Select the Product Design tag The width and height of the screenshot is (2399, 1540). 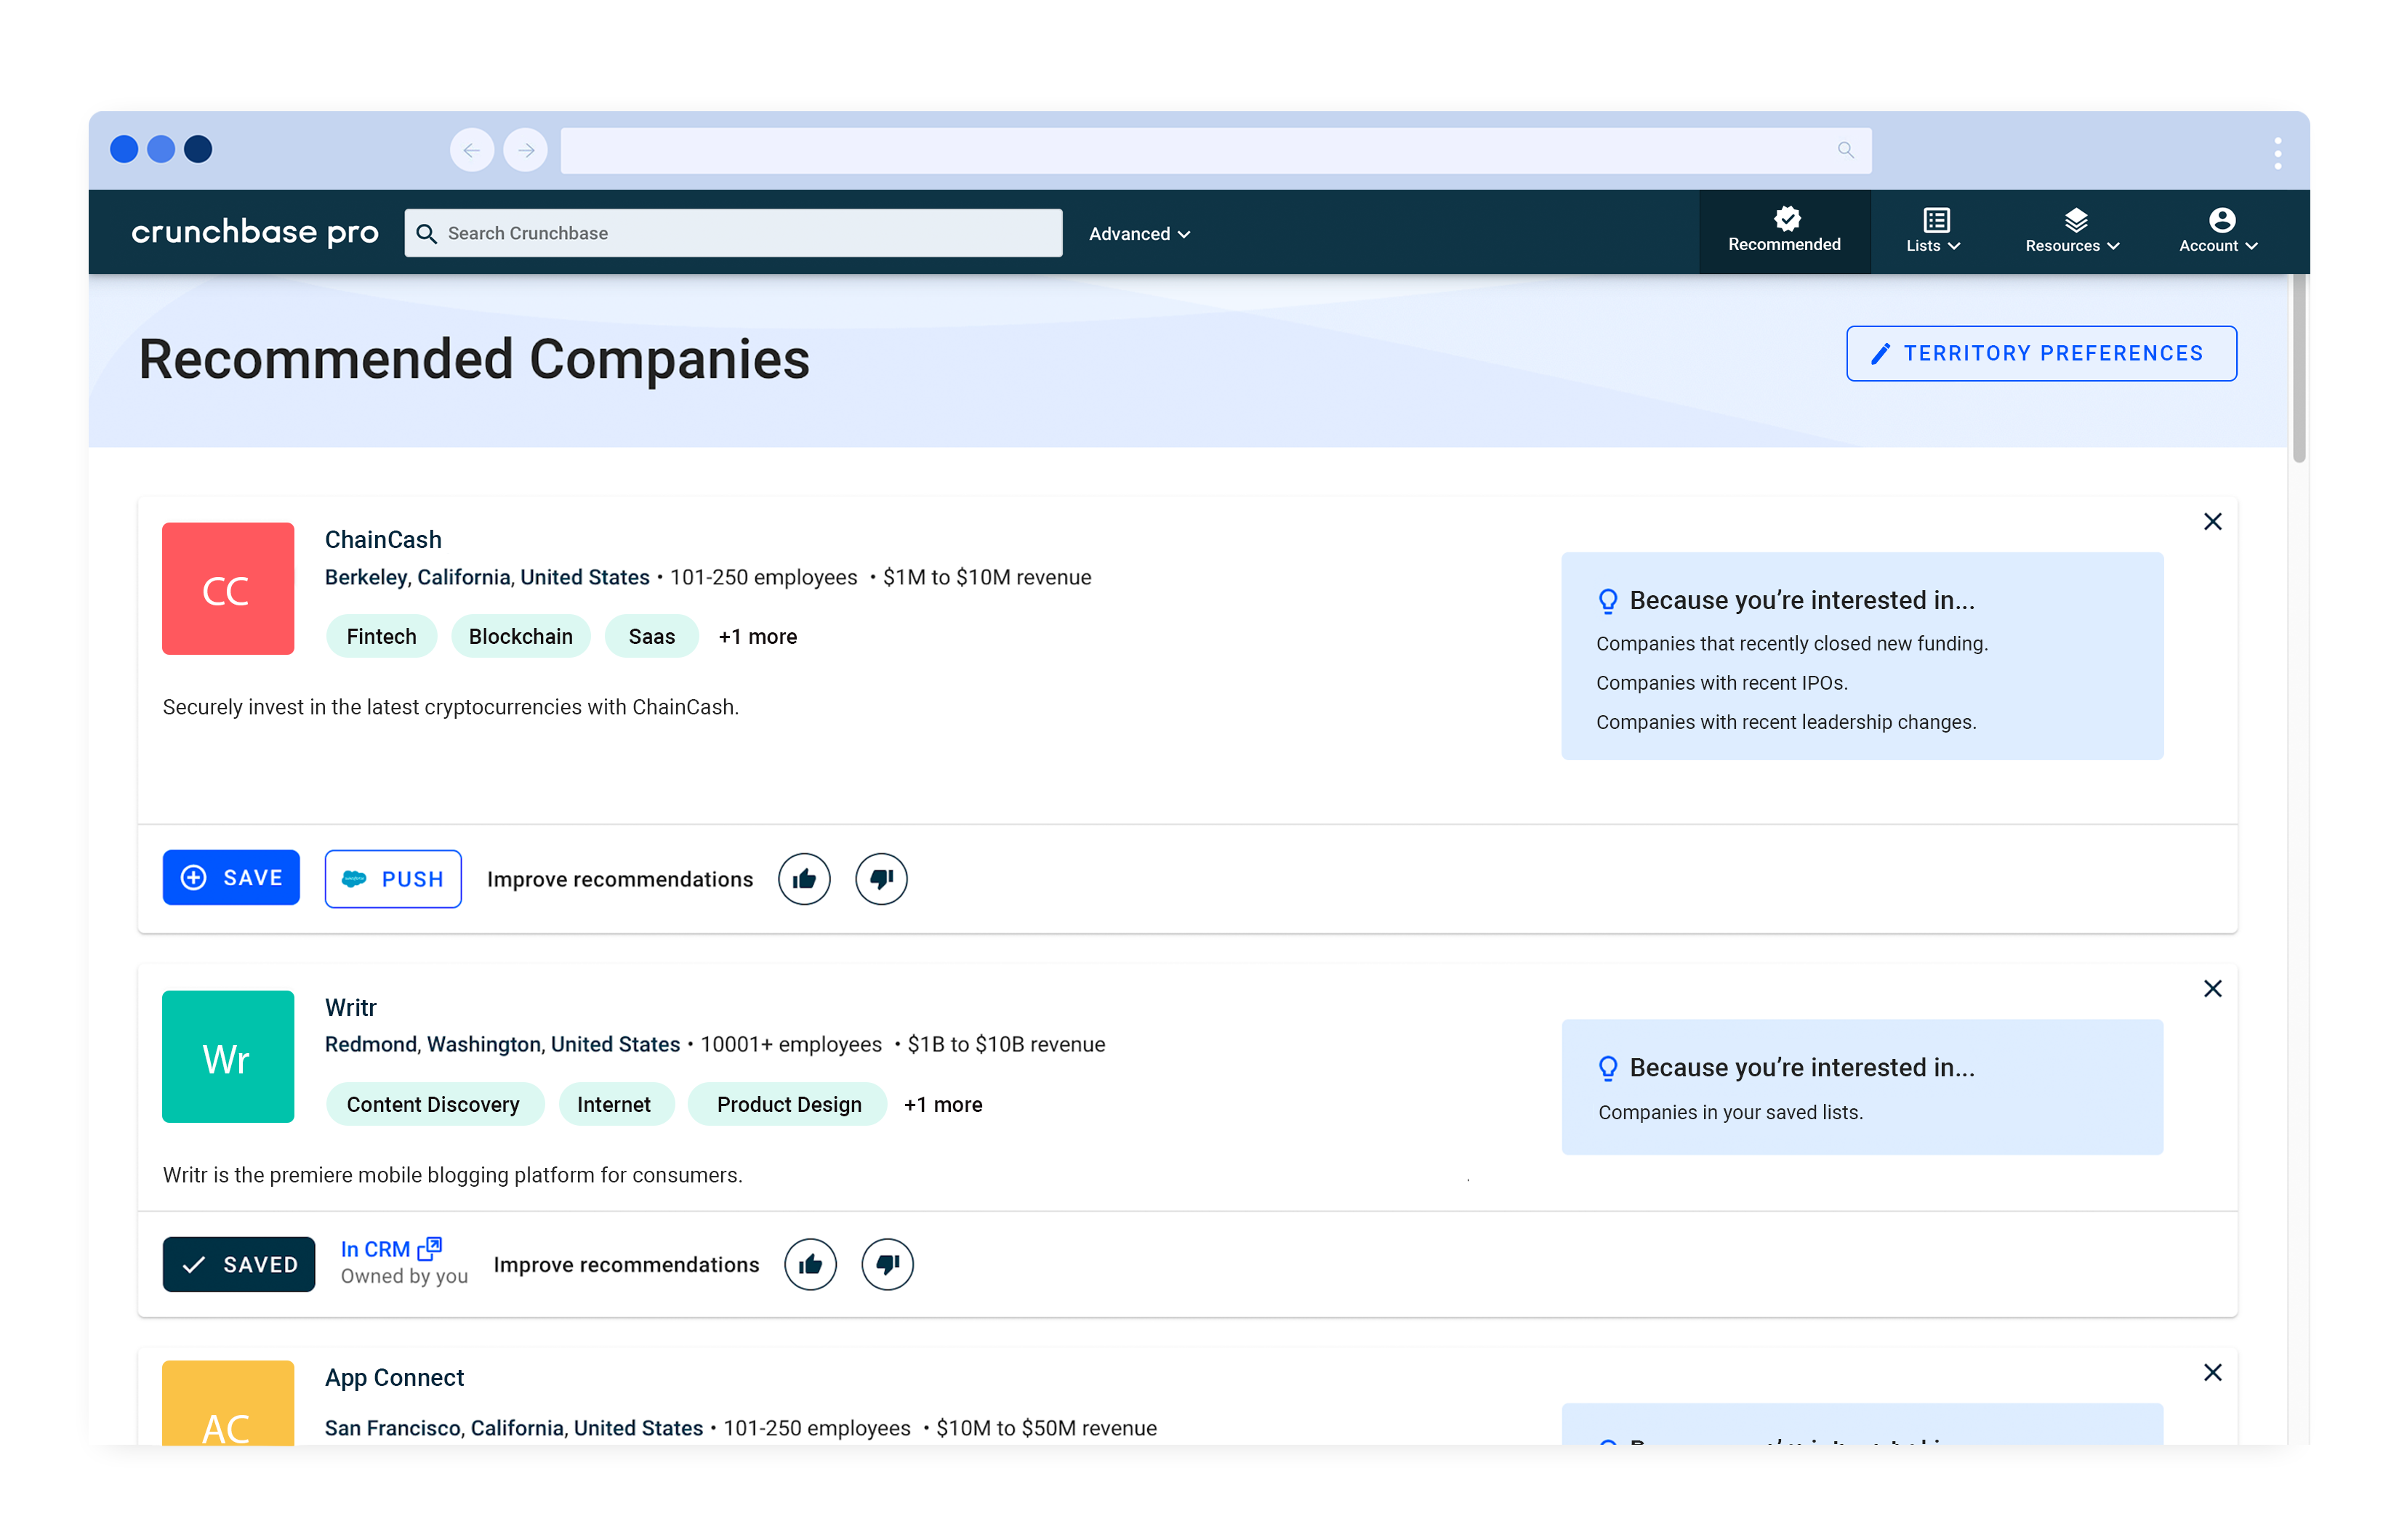pos(788,1104)
